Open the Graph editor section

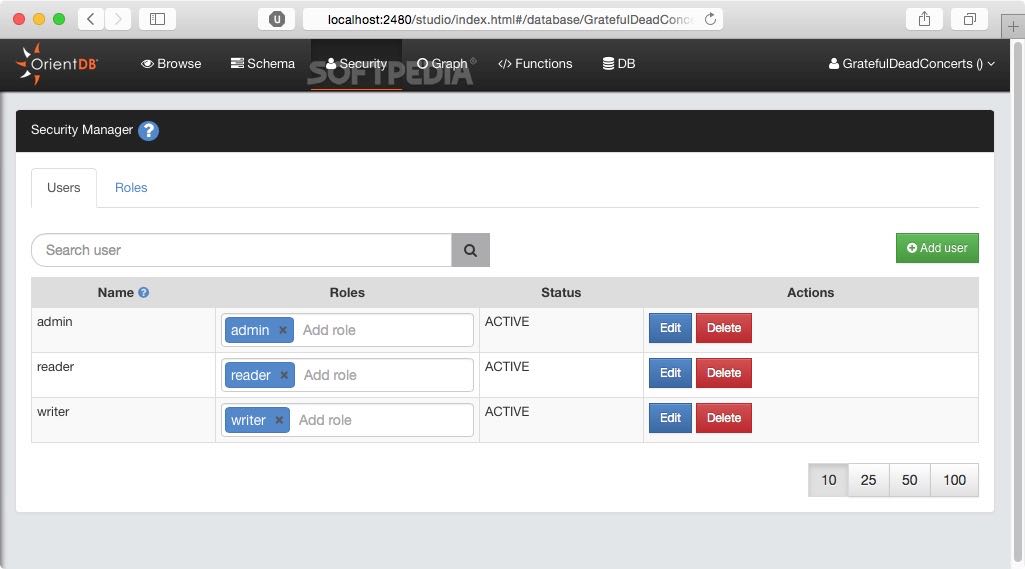pos(443,63)
